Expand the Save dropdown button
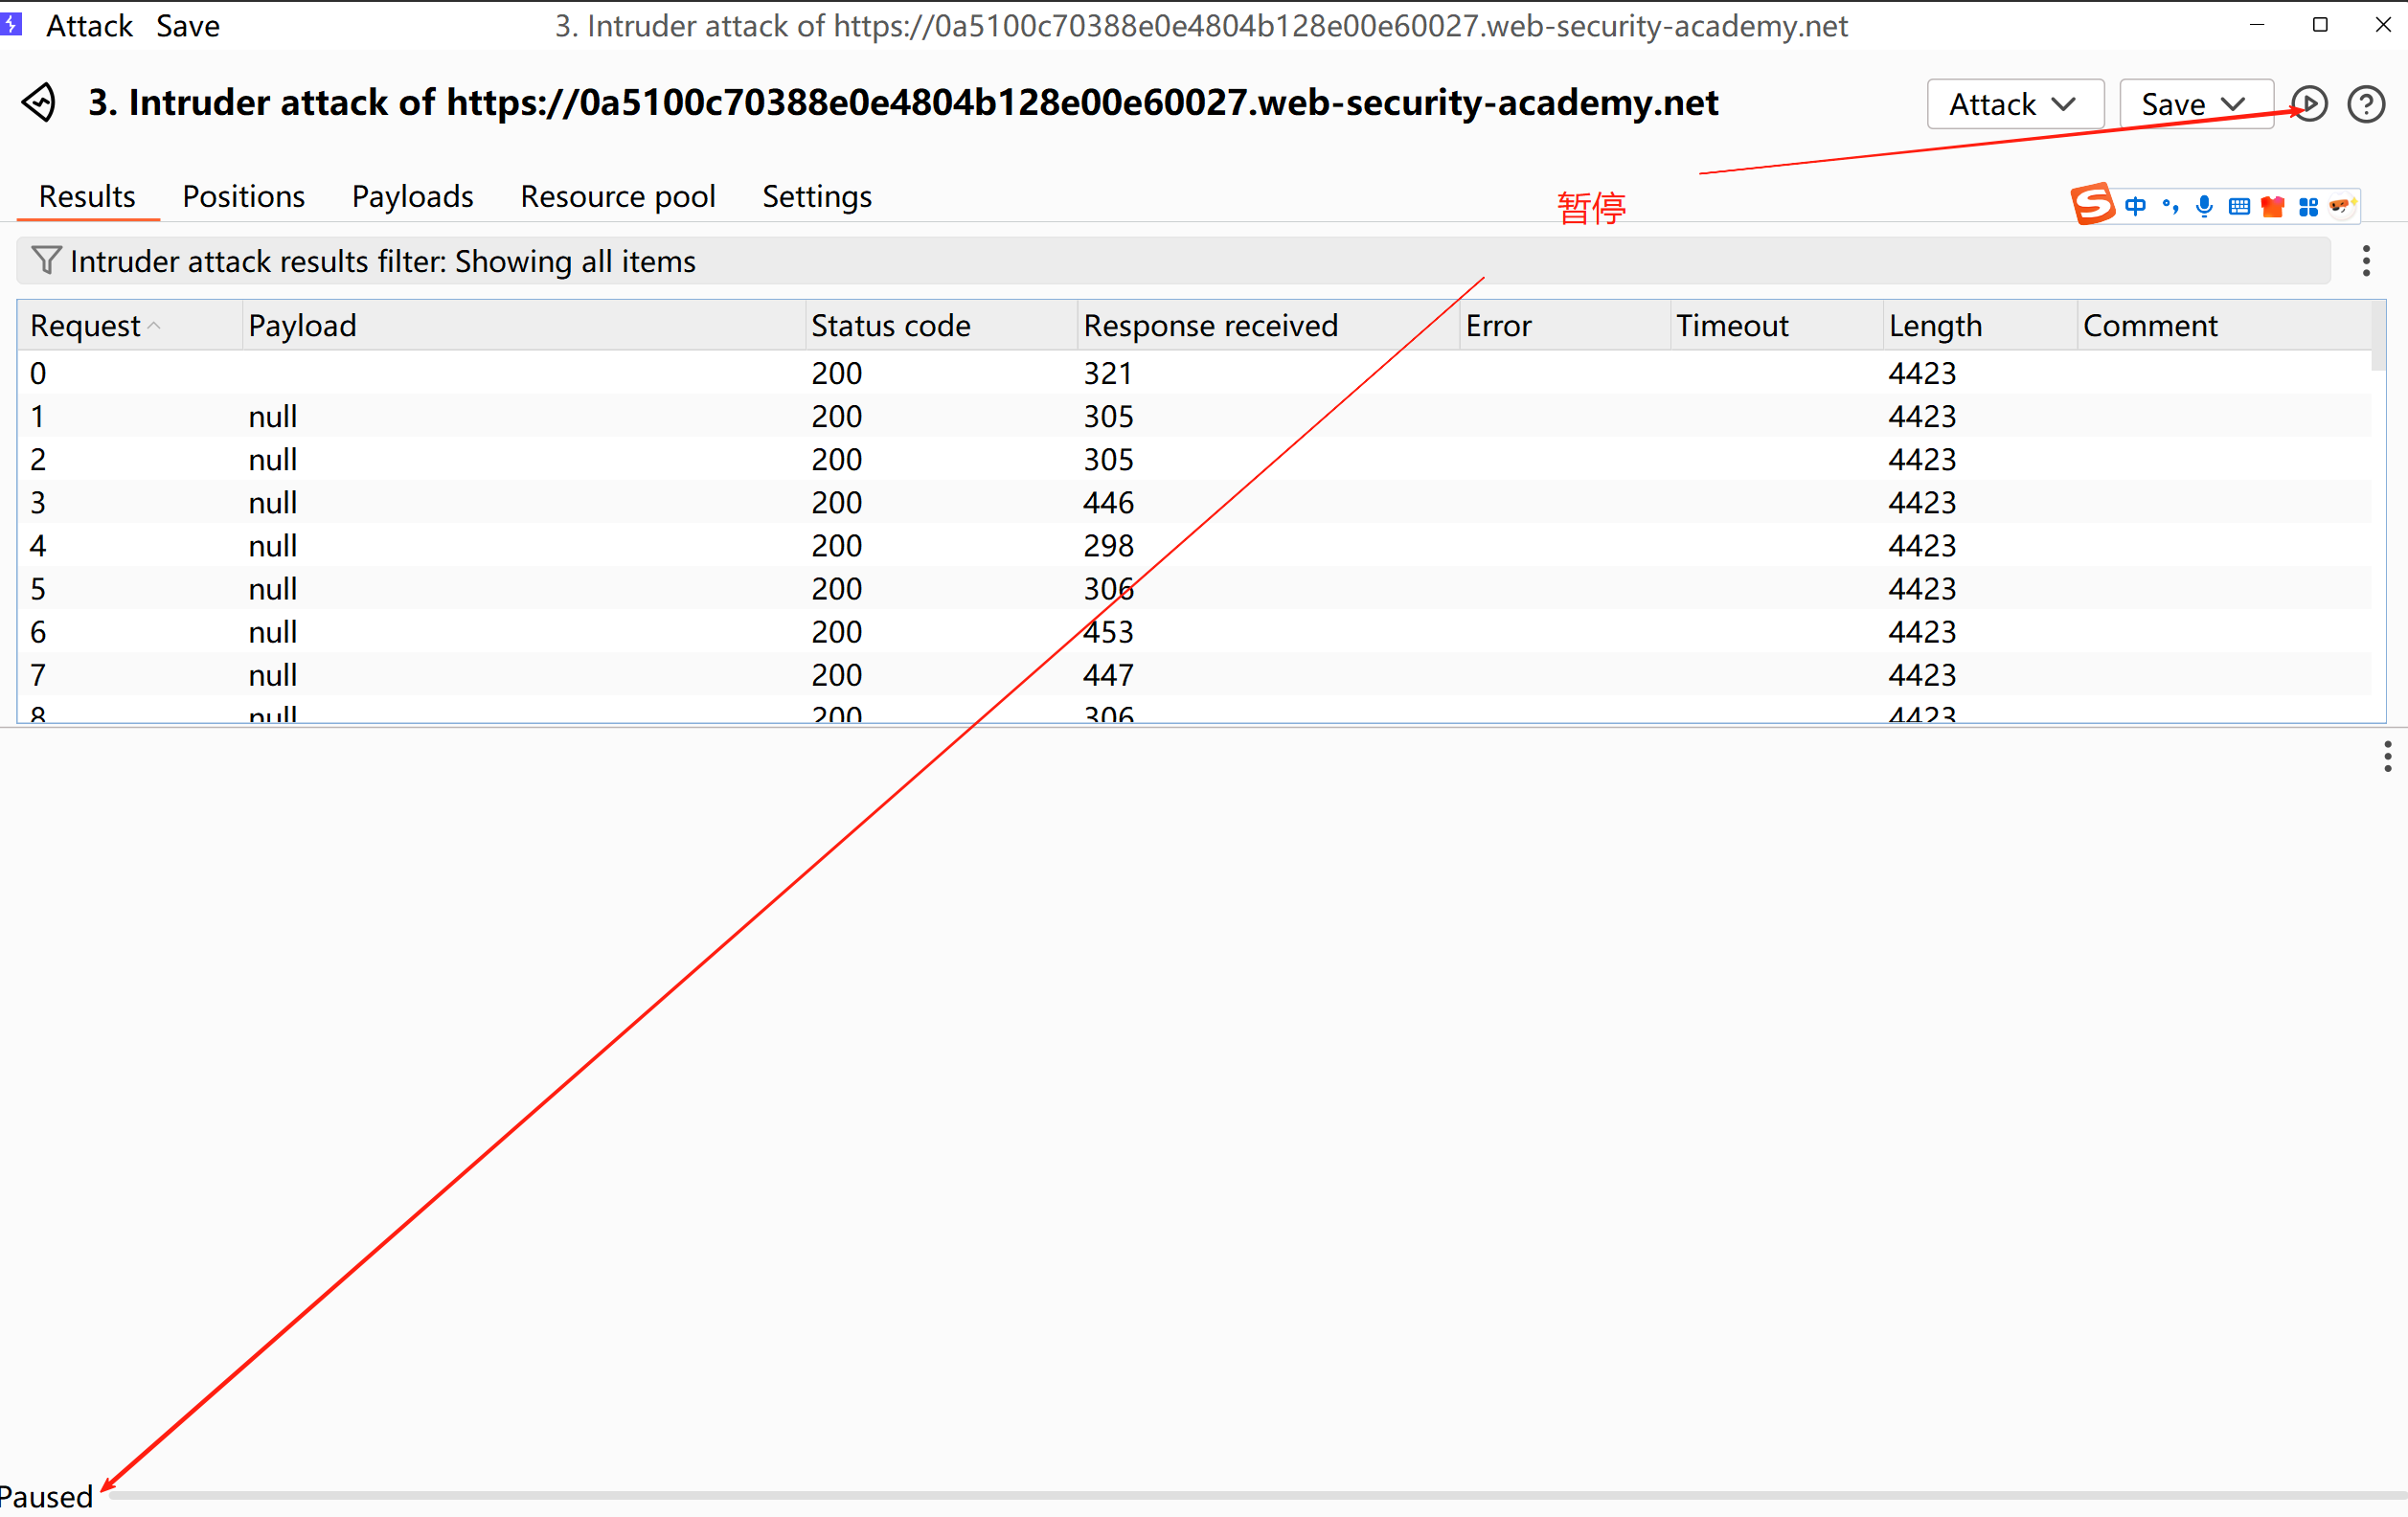 tap(2195, 104)
